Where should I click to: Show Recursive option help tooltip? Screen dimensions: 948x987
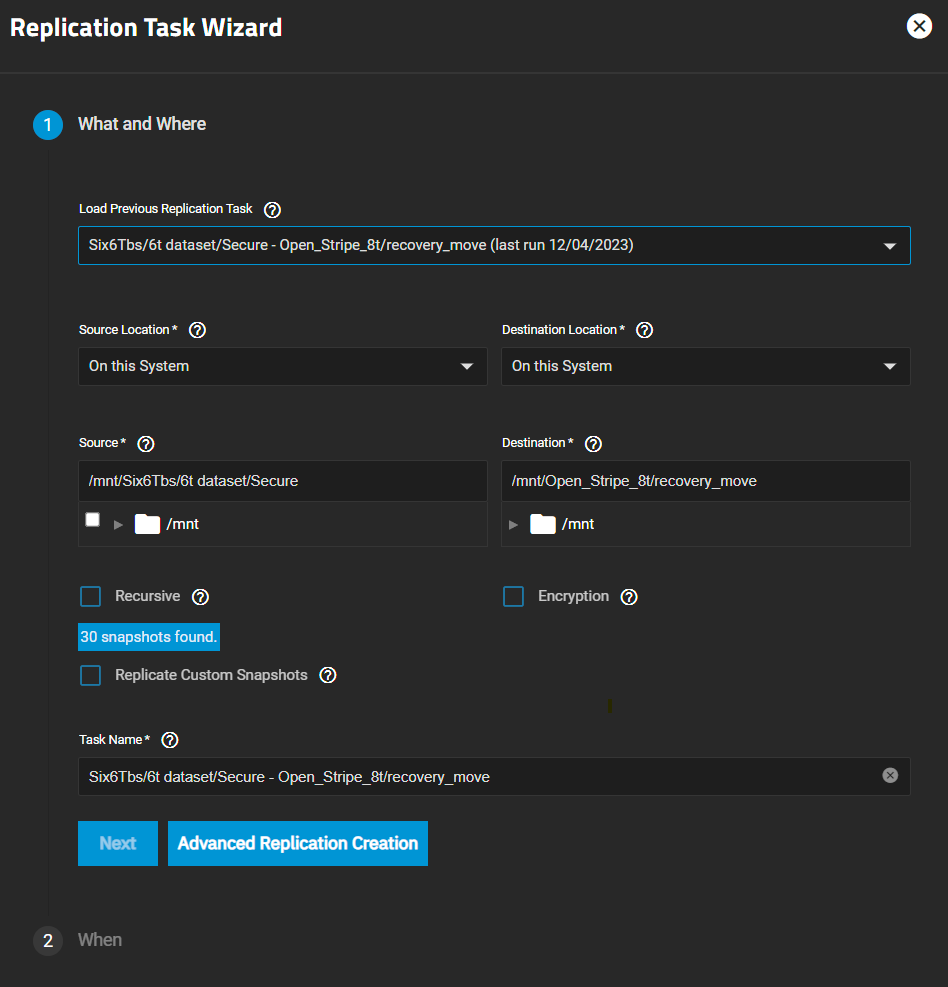tap(200, 597)
